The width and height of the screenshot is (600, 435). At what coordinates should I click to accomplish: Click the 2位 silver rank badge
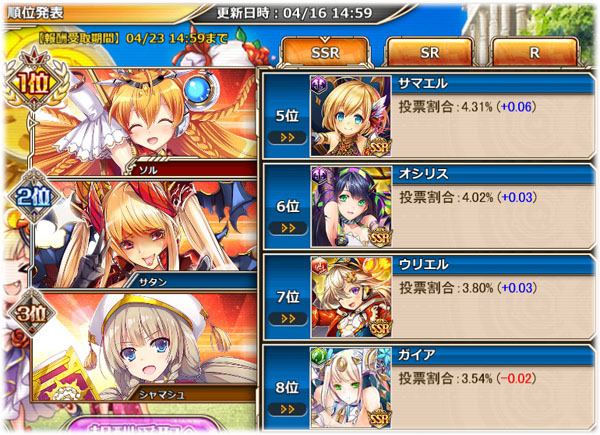34,196
